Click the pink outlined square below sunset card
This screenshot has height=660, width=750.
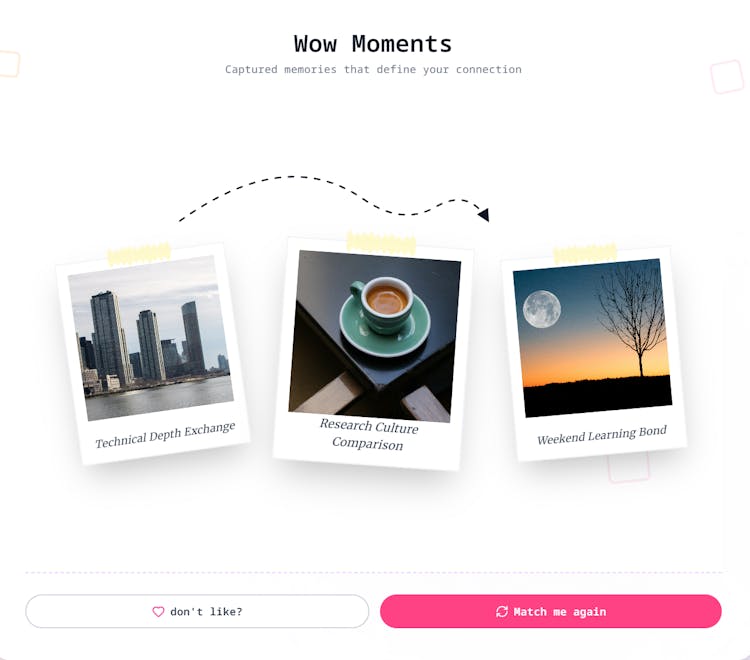629,468
